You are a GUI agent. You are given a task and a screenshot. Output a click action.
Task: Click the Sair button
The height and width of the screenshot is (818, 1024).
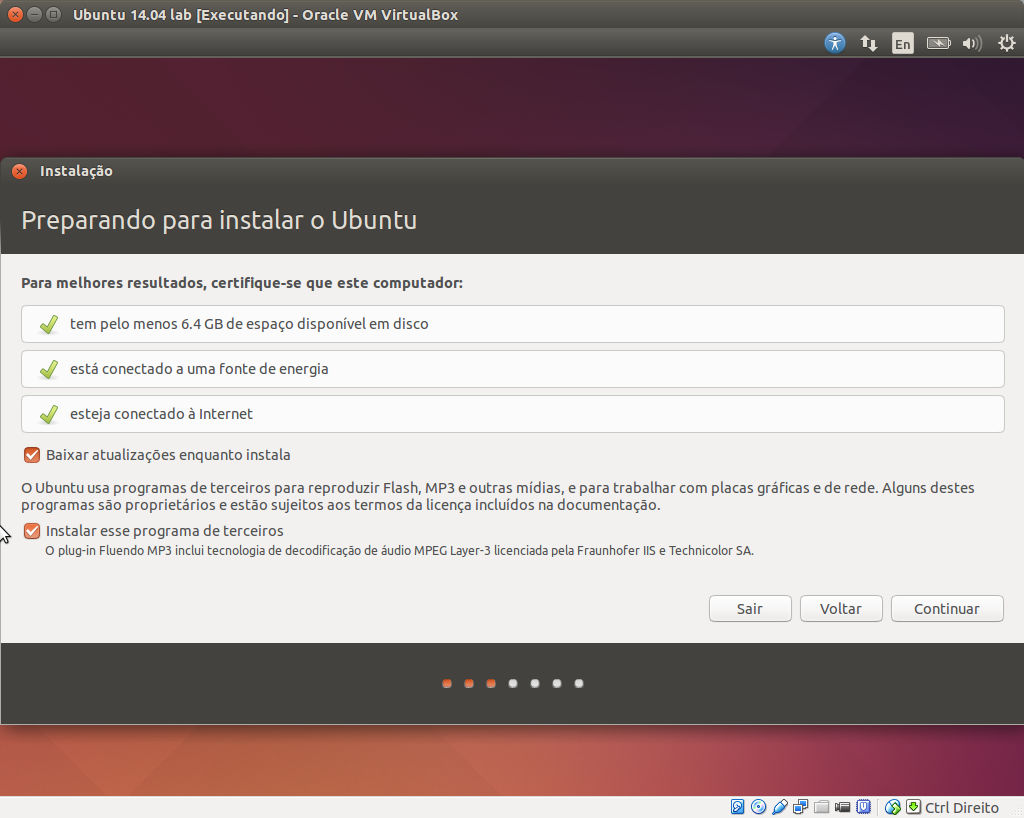[x=750, y=608]
